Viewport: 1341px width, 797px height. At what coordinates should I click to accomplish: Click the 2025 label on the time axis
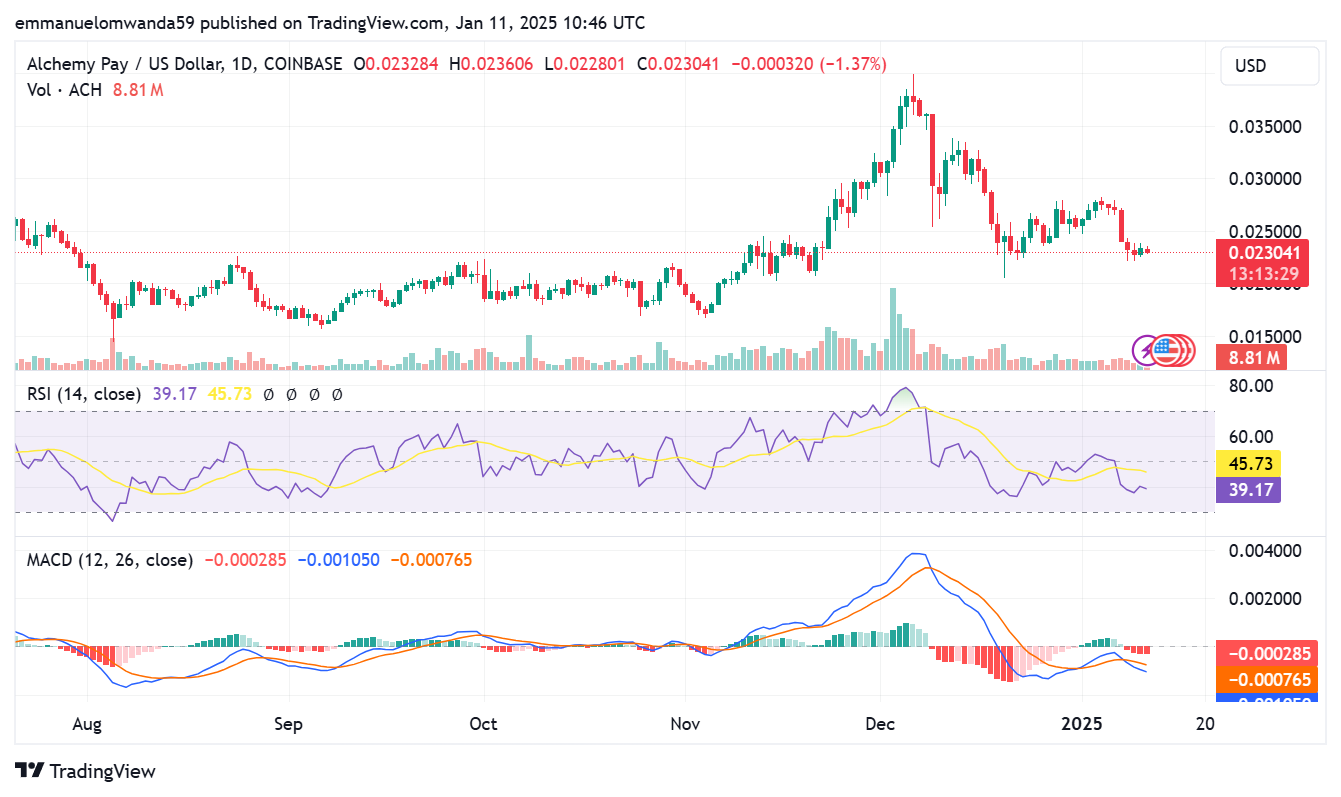click(1082, 722)
